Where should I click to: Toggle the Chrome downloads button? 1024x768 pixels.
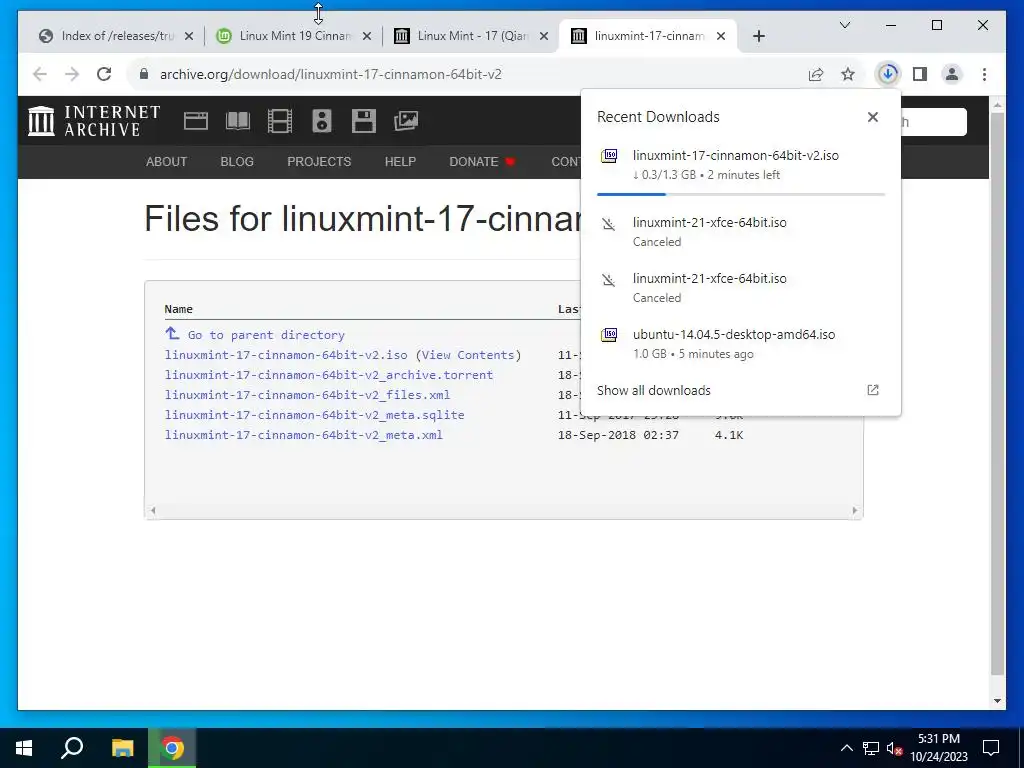(888, 74)
